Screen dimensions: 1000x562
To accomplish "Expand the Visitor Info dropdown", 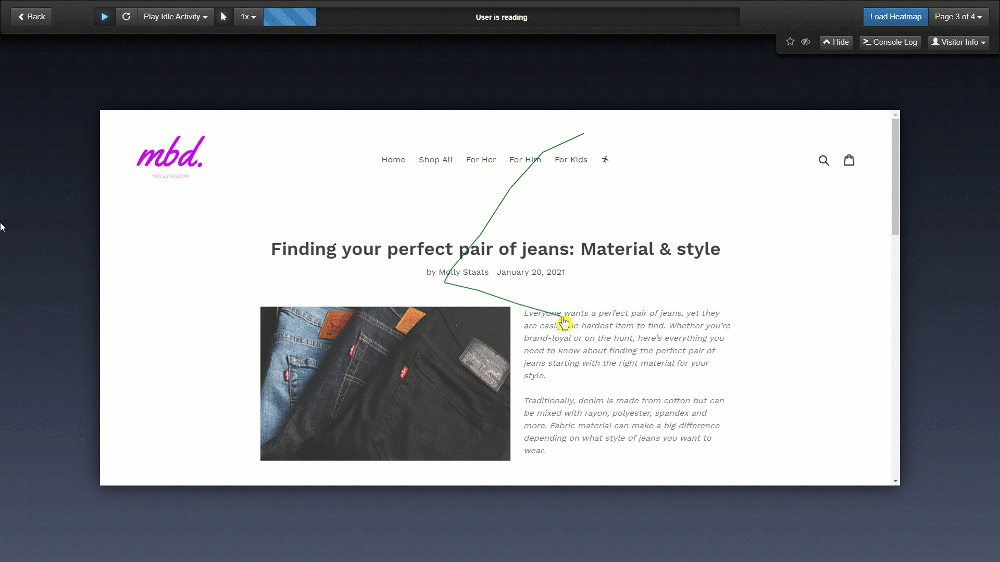I will [x=958, y=42].
